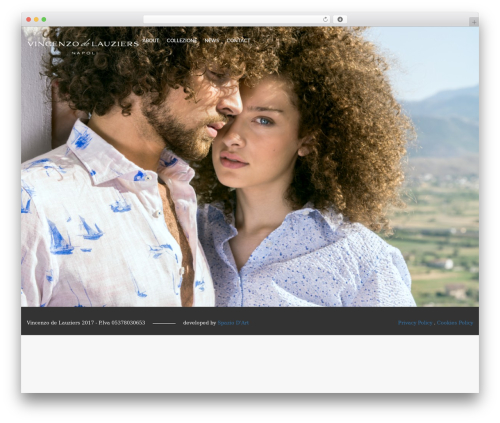Click the red close window dot

pyautogui.click(x=29, y=19)
